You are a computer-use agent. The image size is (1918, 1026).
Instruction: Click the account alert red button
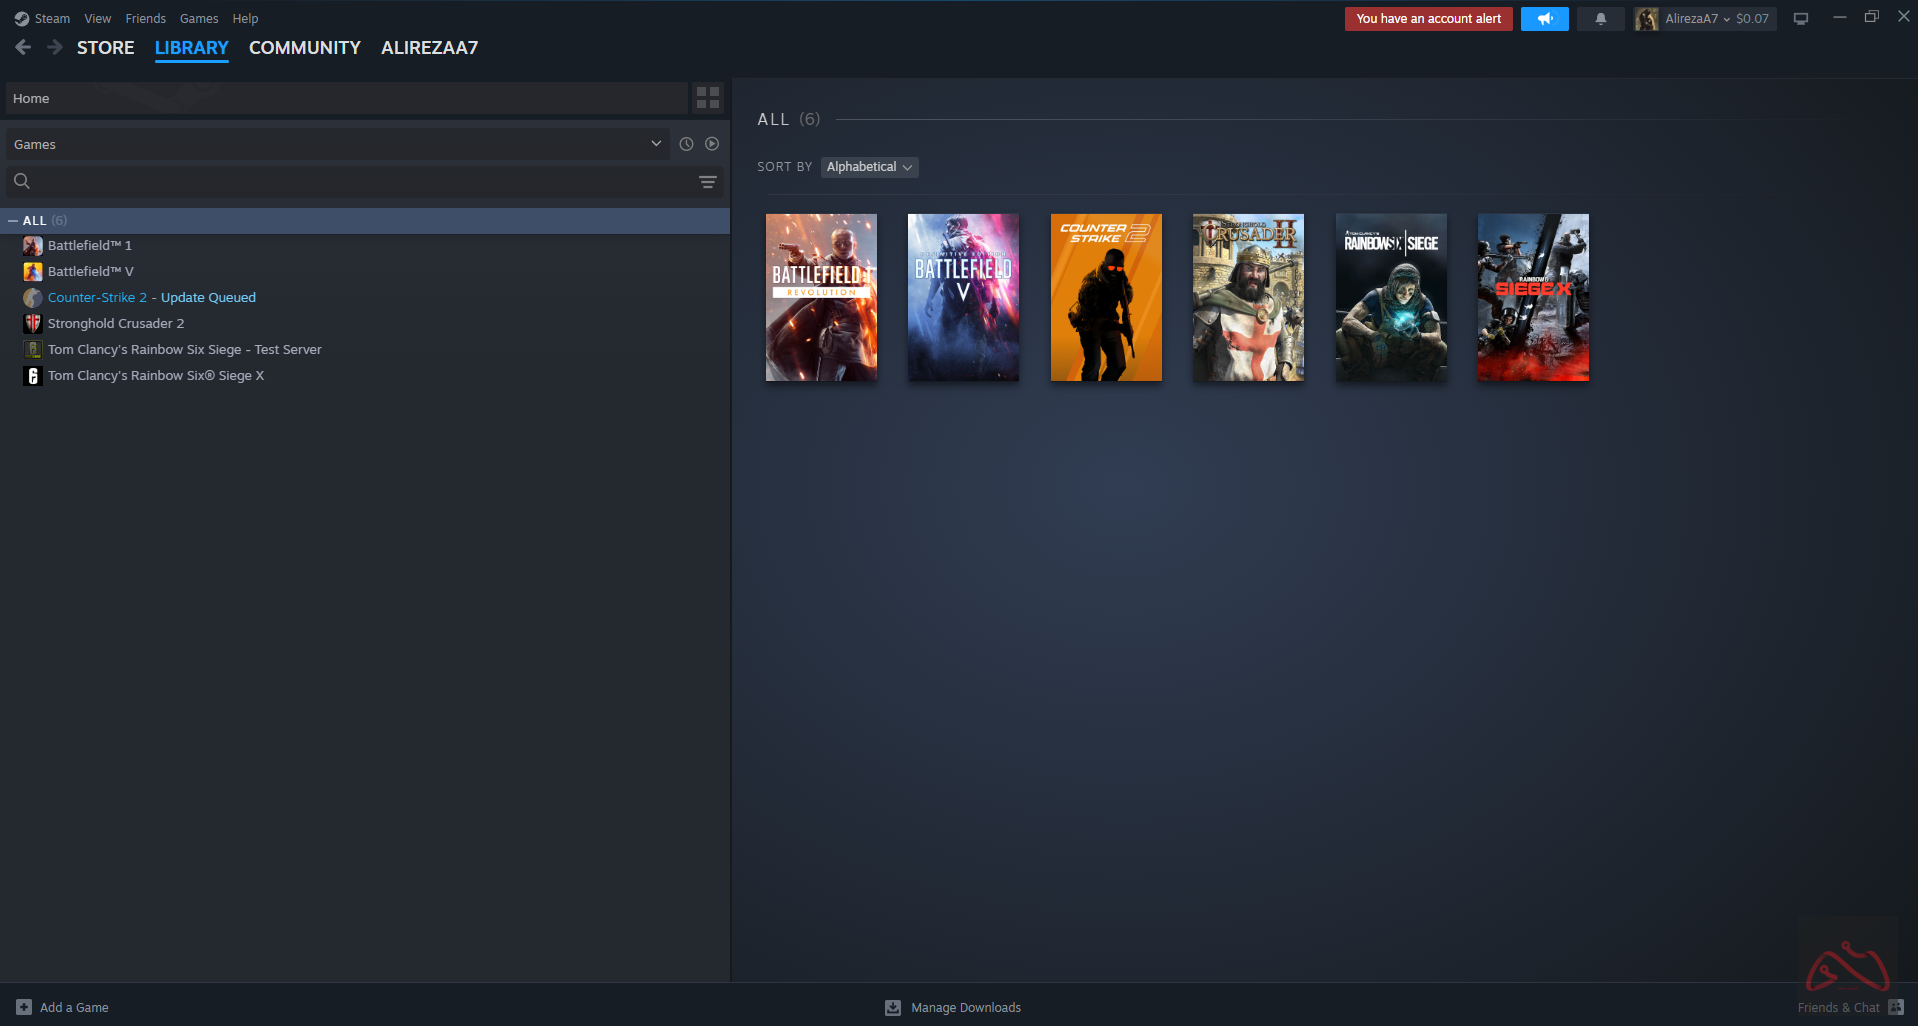(1427, 19)
